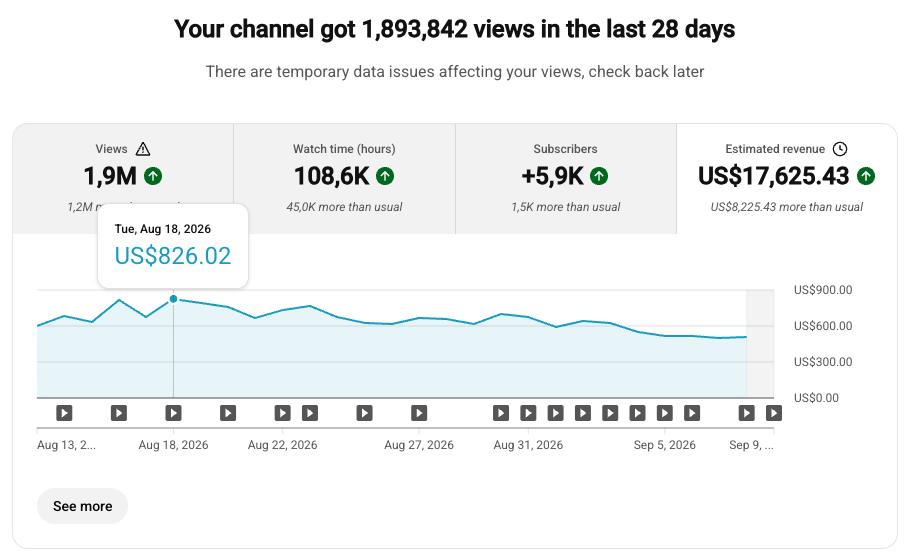Click the last video marker at chart end
Screen dimensions: 906x556
click(x=774, y=413)
